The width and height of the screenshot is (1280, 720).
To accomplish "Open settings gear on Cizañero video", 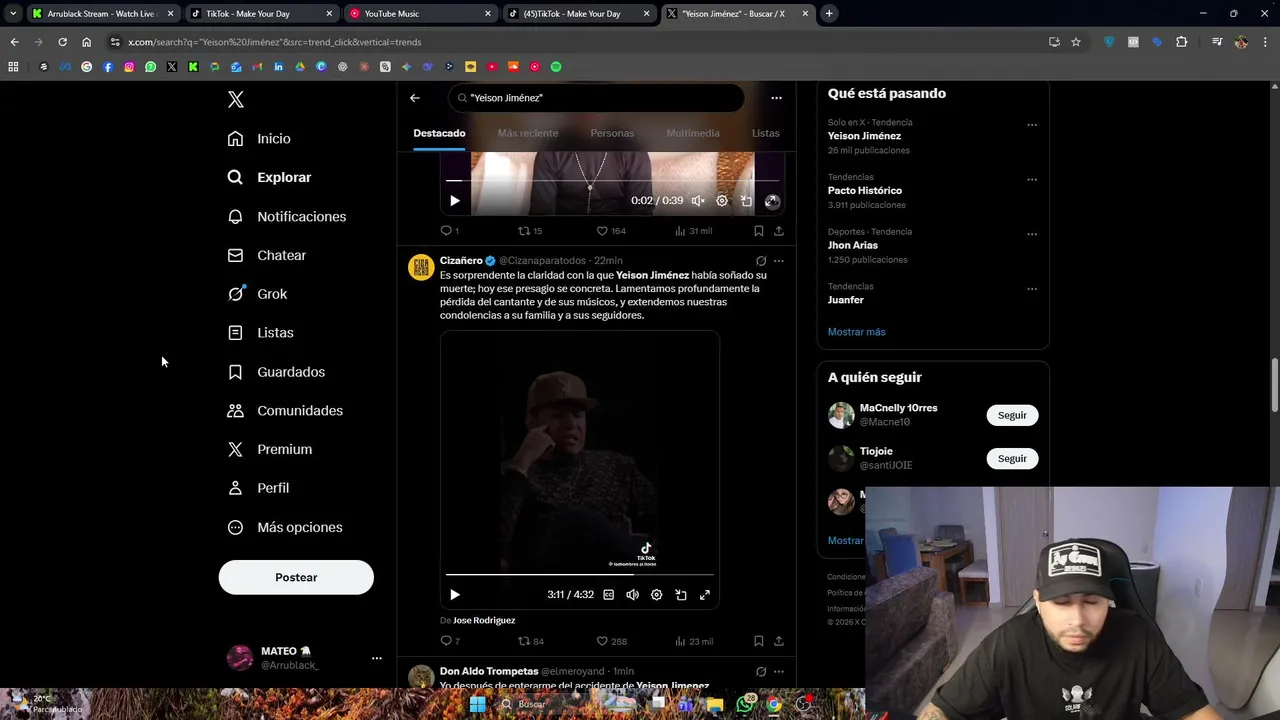I will (656, 595).
